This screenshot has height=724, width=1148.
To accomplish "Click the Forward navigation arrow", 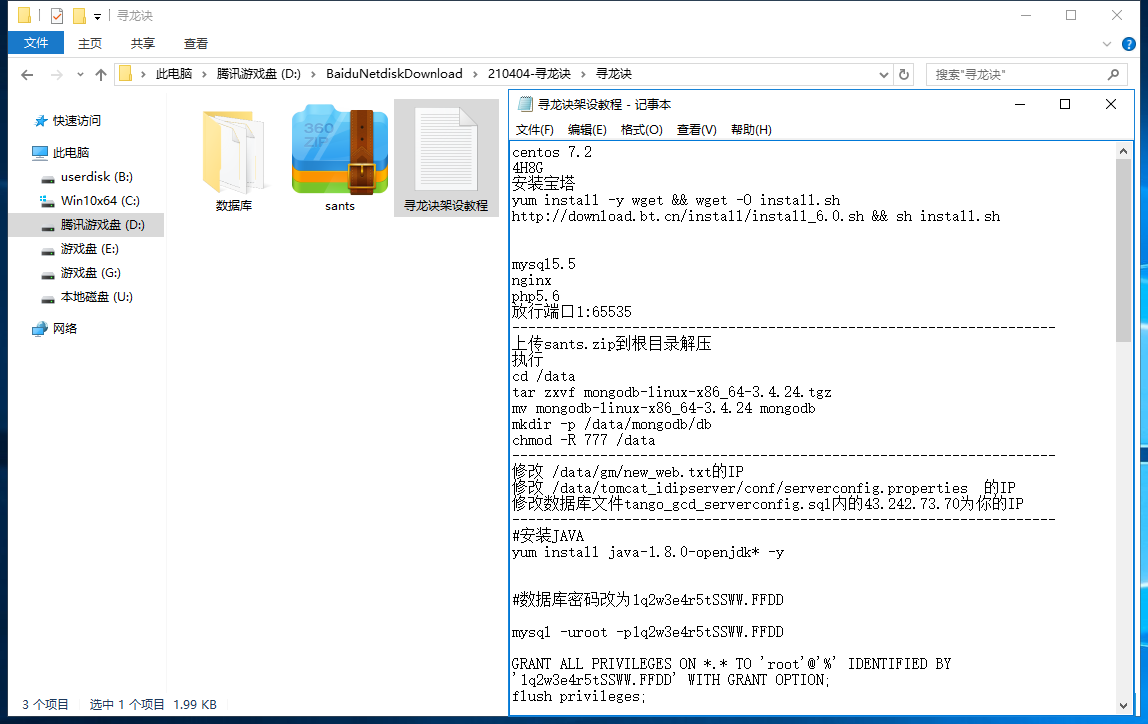I will 56,75.
